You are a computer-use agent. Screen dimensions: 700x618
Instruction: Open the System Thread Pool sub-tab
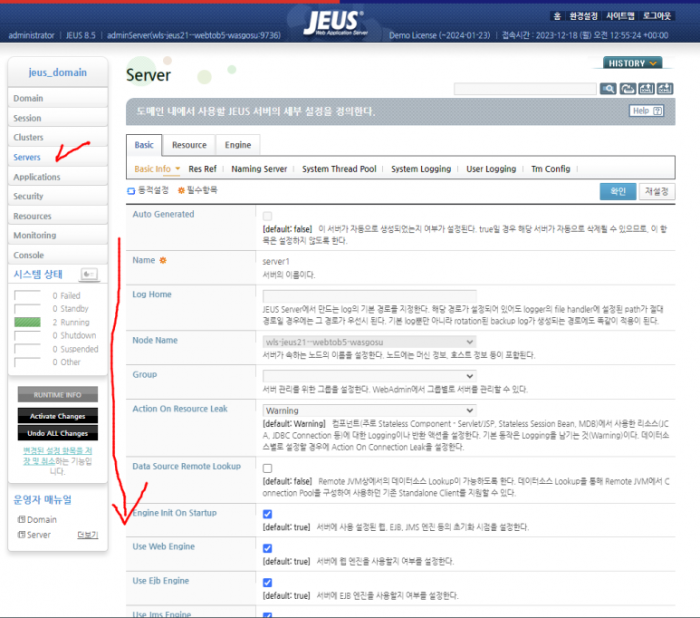coord(339,169)
